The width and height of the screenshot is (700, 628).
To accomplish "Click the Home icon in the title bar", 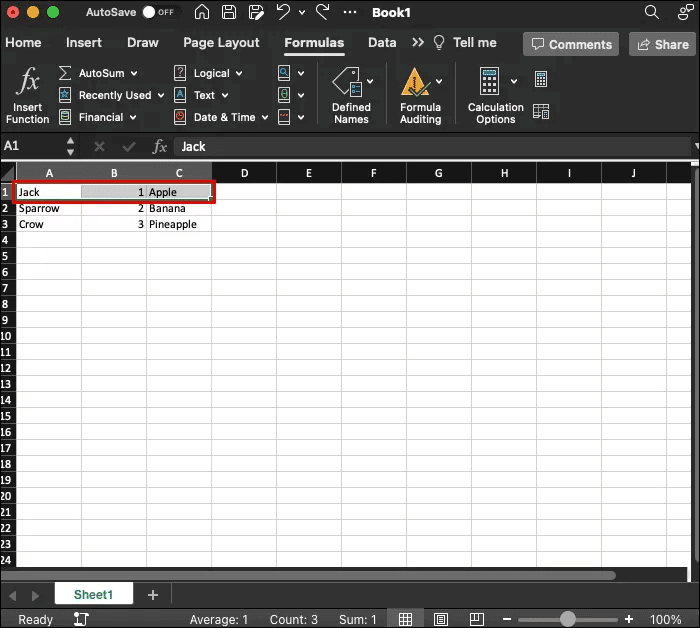I will click(202, 13).
